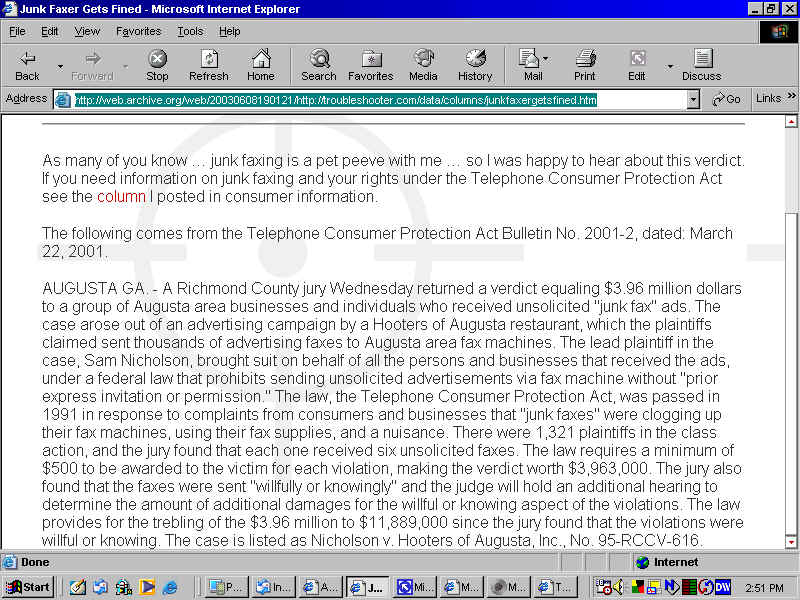This screenshot has width=800, height=600.
Task: Open the Search pane from toolbar
Action: click(319, 65)
